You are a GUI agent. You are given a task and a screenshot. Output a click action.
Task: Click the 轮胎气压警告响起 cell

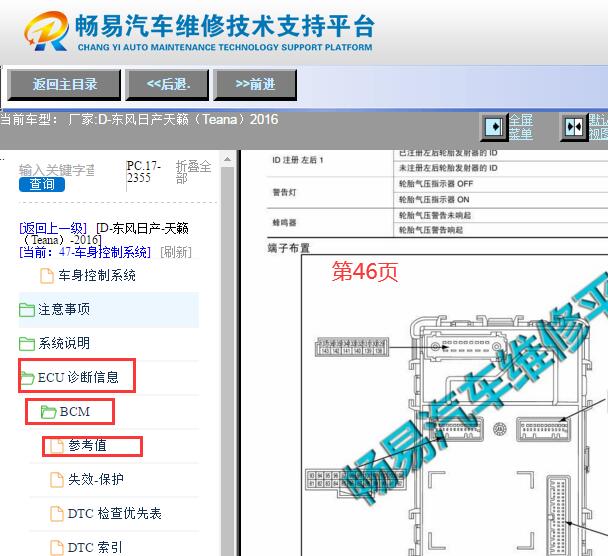(x=431, y=230)
